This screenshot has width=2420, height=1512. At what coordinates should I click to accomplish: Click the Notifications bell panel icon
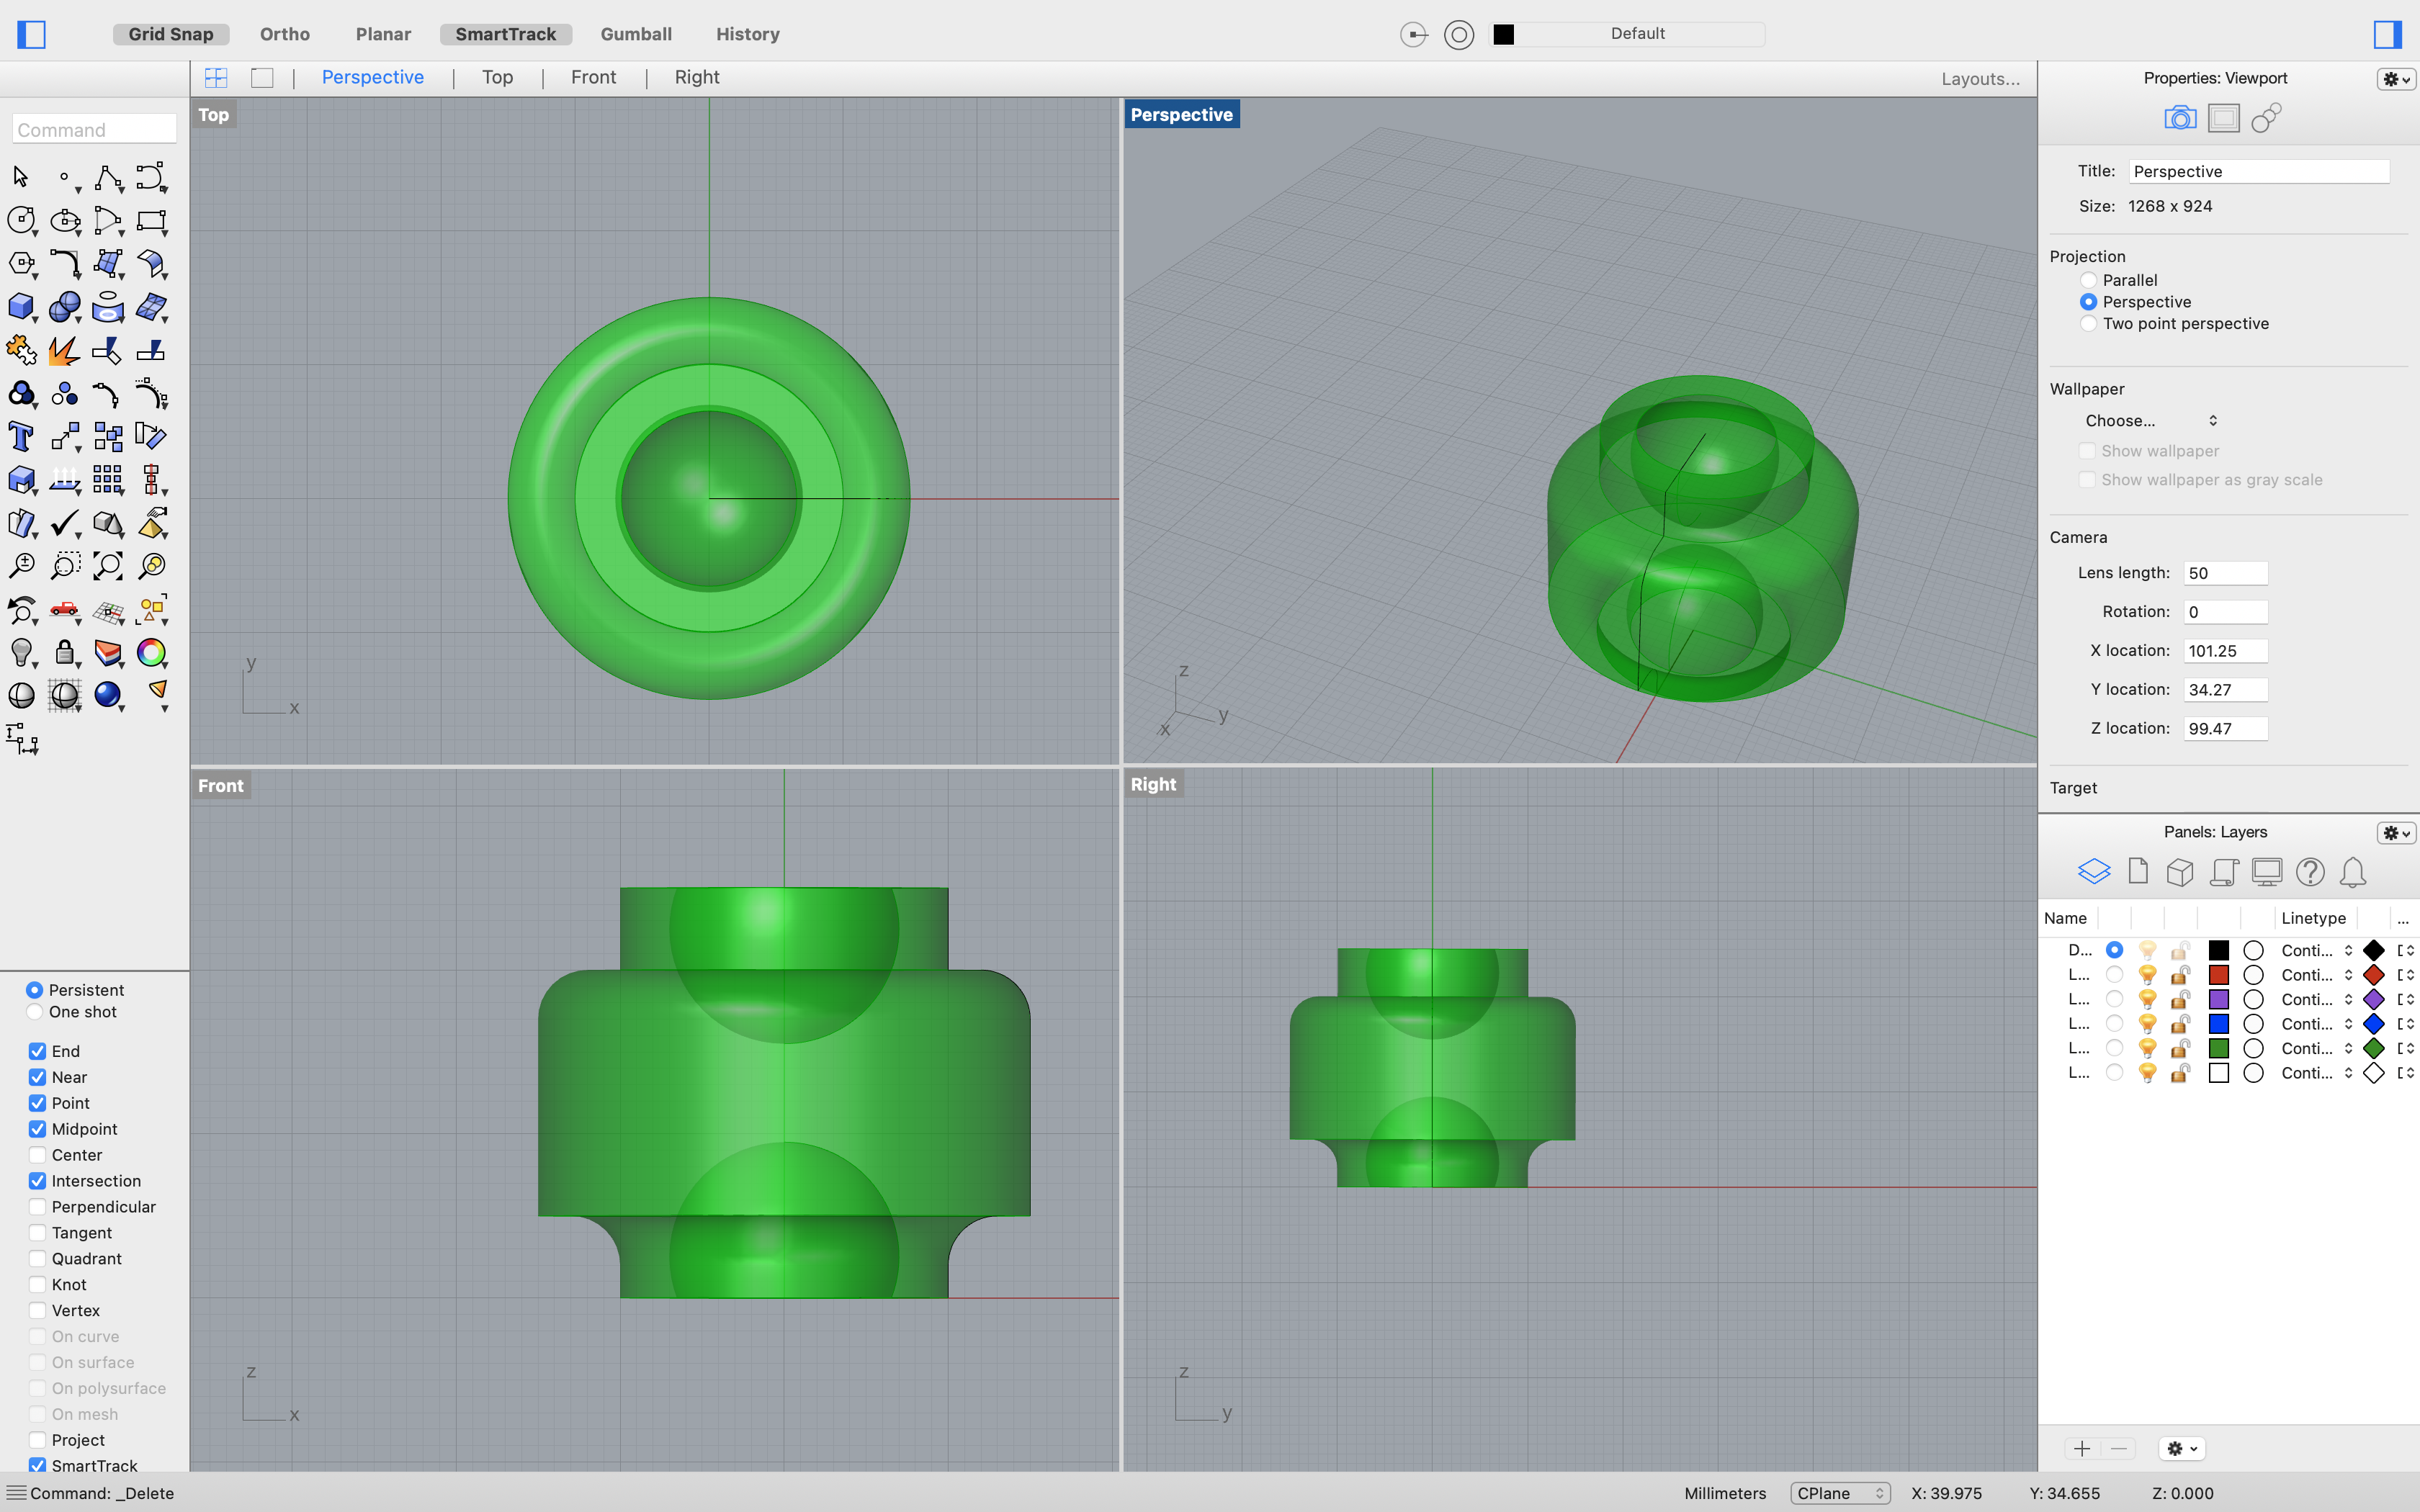pyautogui.click(x=2352, y=872)
